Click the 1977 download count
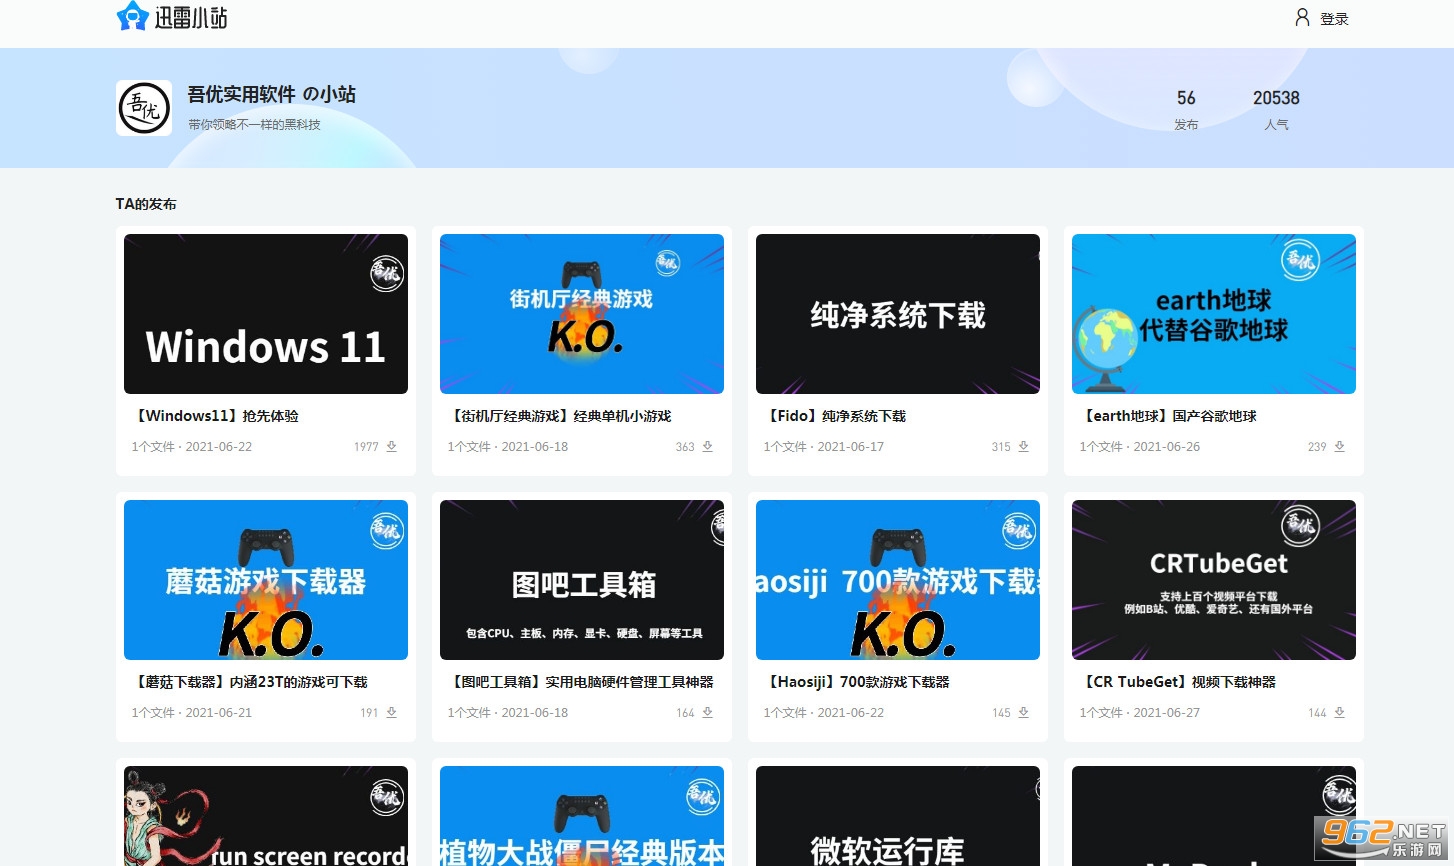Screen dimensions: 1454x866 (366, 447)
